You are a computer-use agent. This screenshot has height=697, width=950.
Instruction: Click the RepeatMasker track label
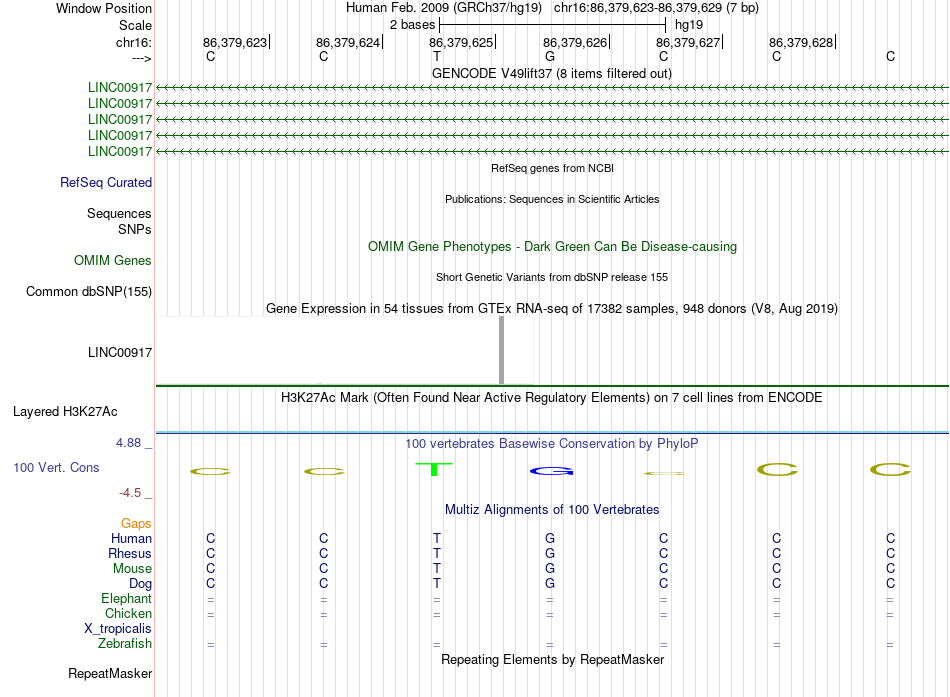[x=110, y=673]
